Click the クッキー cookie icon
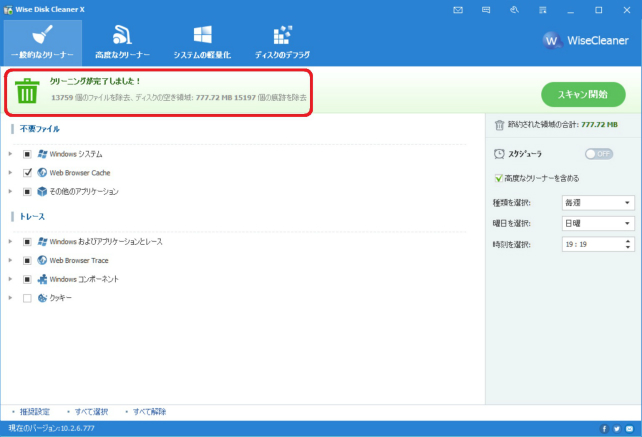 point(42,298)
